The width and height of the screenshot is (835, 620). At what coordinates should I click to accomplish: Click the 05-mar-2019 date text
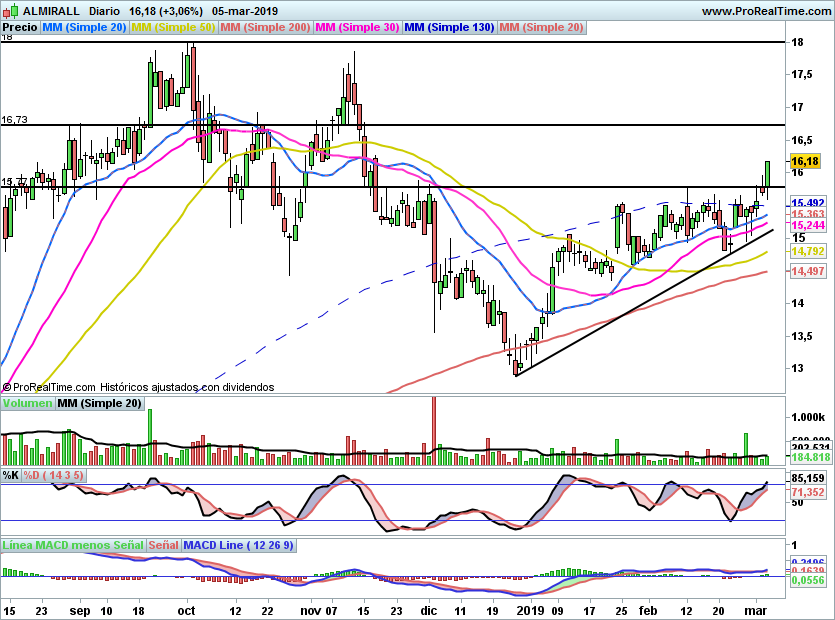coord(244,11)
